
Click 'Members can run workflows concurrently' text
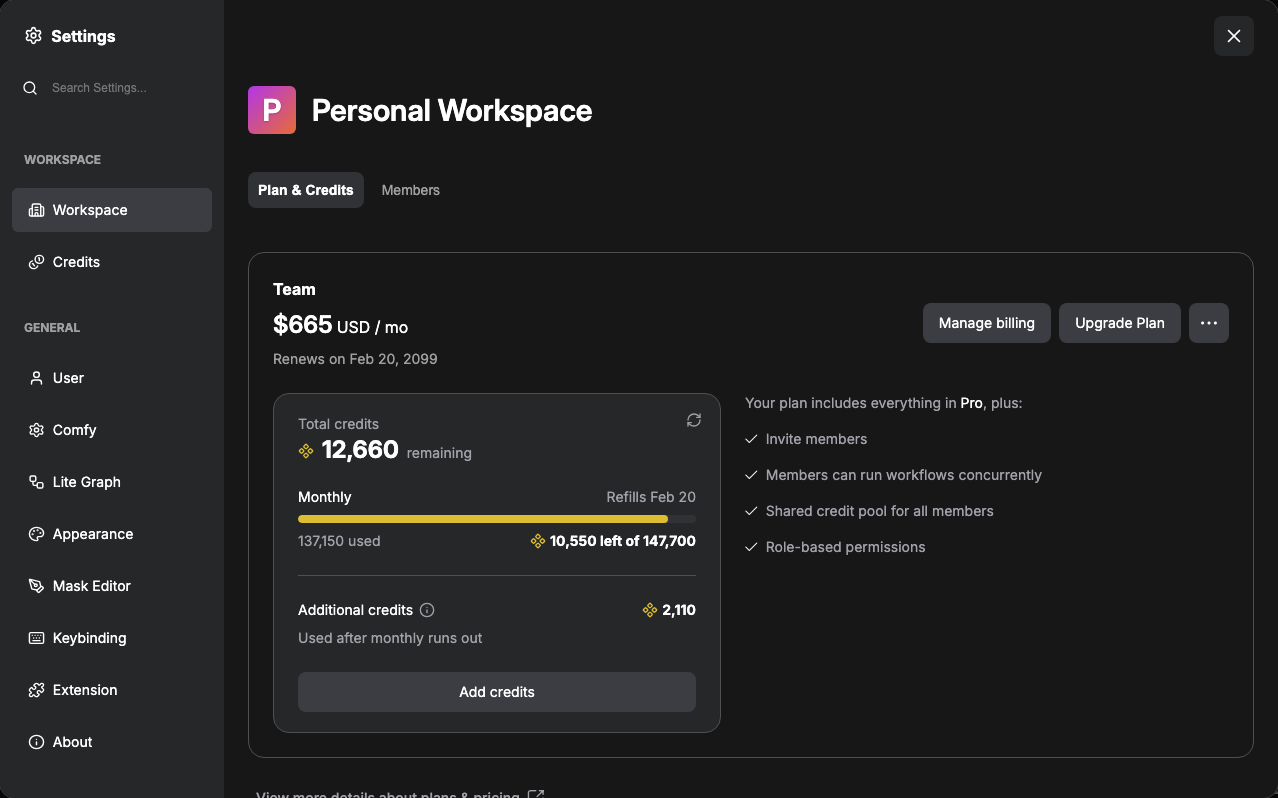click(x=904, y=475)
